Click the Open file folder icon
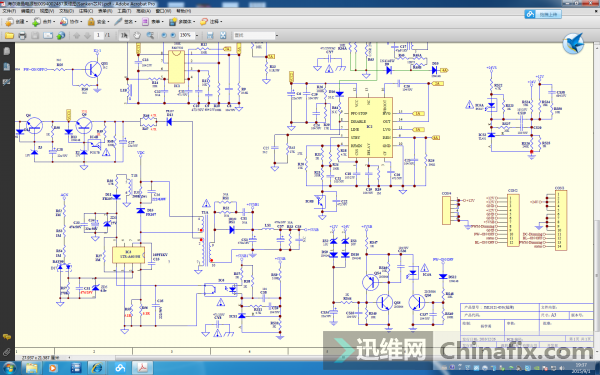This screenshot has width=600, height=375. point(10,36)
